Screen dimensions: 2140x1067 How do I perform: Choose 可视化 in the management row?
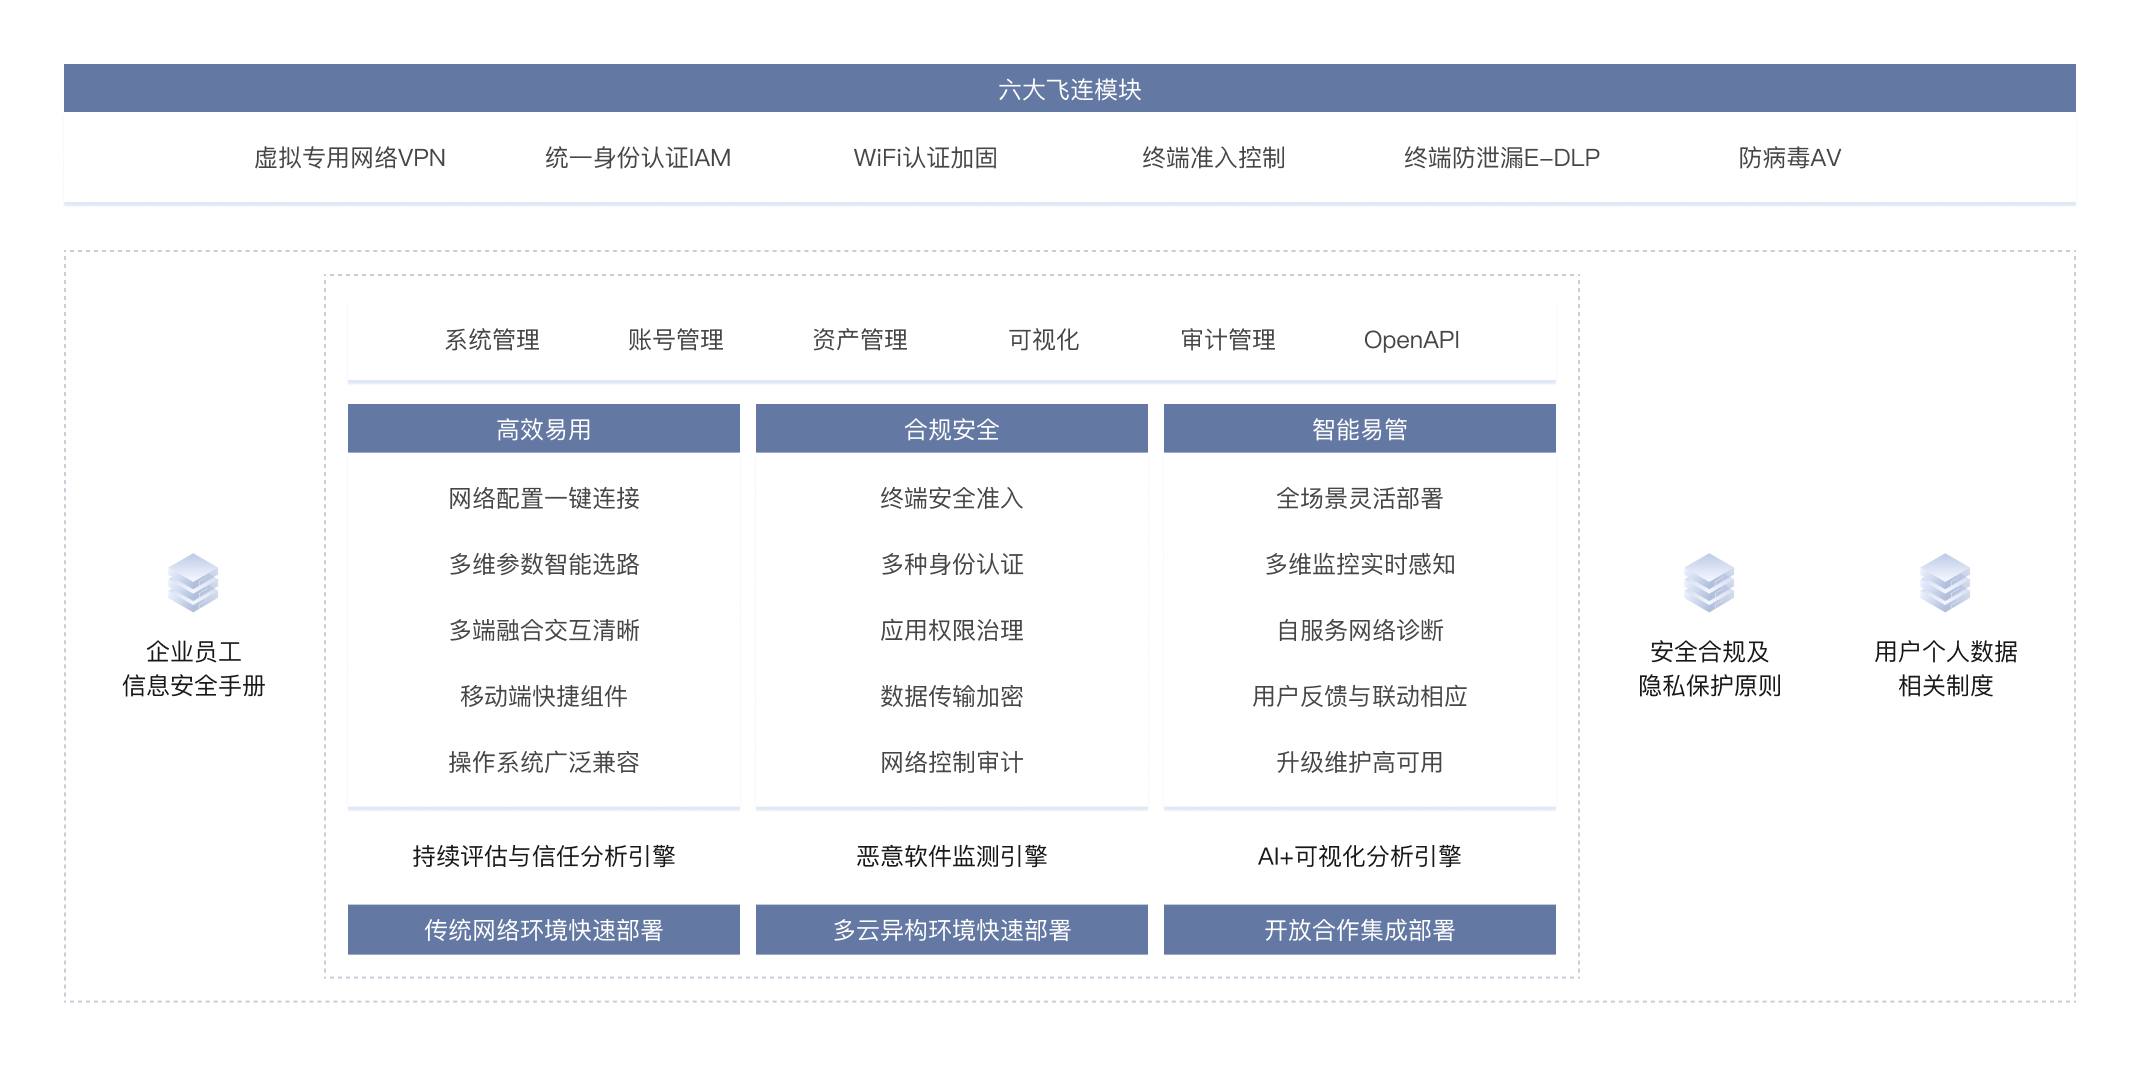(x=1044, y=340)
